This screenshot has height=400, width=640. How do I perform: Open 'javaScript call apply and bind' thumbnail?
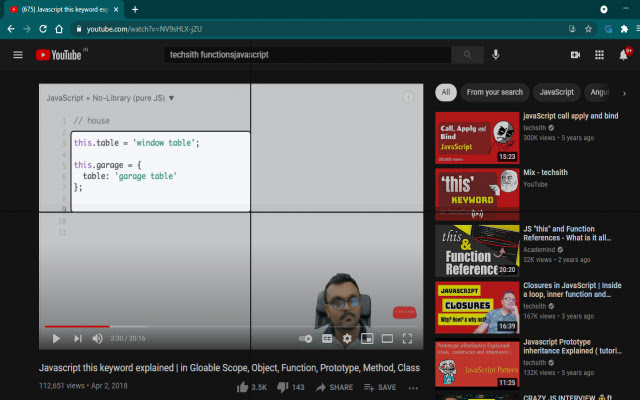(476, 137)
